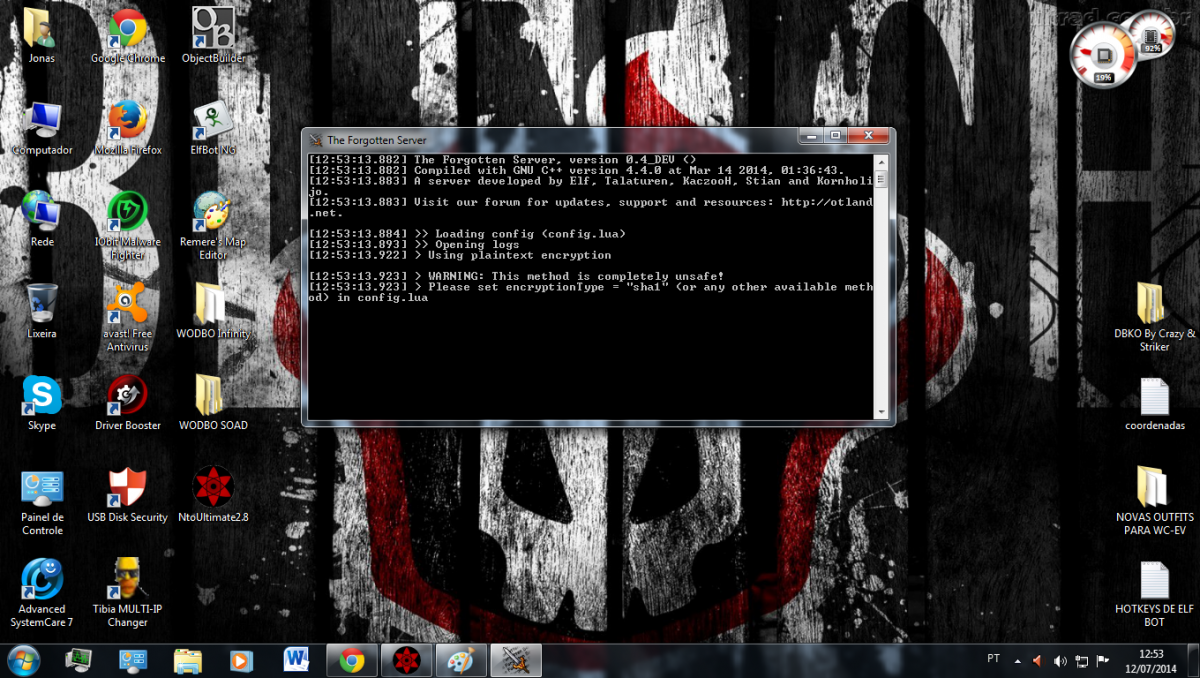This screenshot has height=678, width=1200.
Task: Launch USB Disk Security shortcut
Action: point(128,495)
